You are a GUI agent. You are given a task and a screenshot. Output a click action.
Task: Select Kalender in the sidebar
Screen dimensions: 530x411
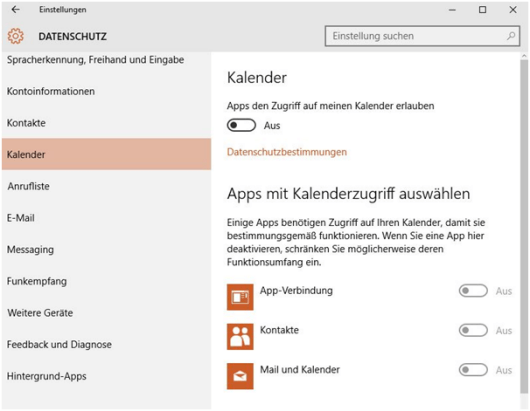click(106, 154)
